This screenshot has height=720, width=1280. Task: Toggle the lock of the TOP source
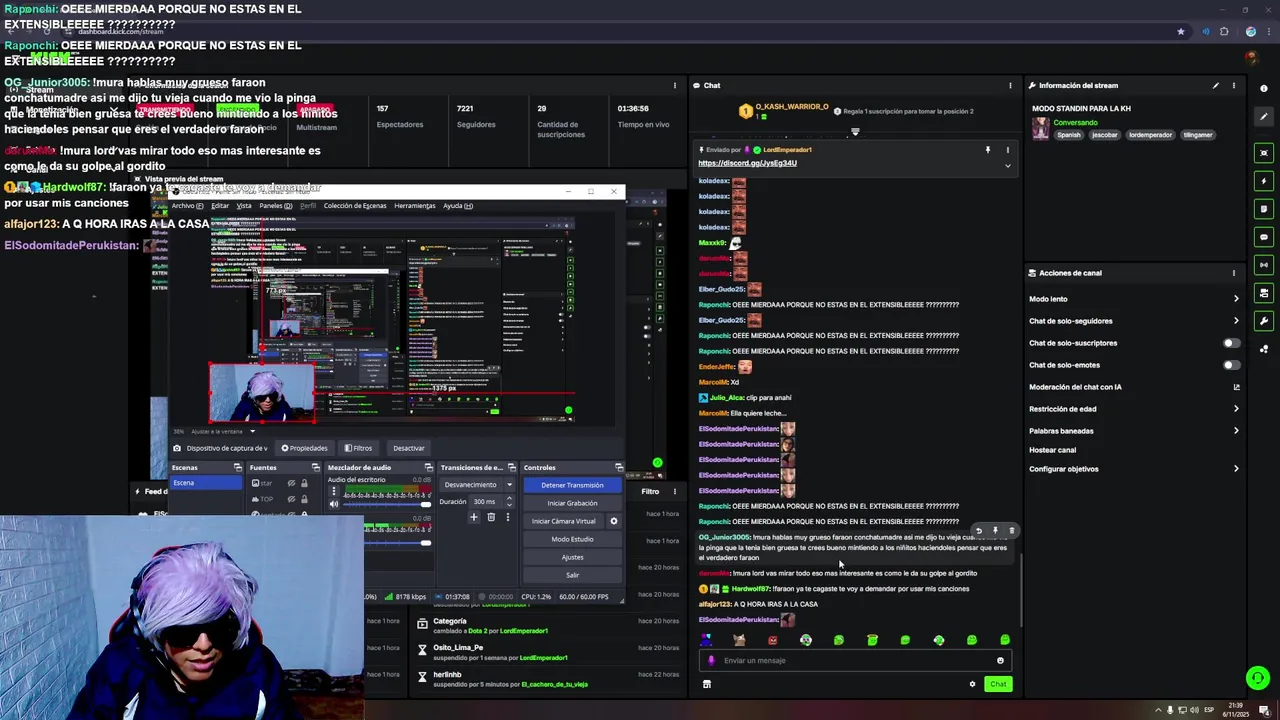pyautogui.click(x=304, y=499)
